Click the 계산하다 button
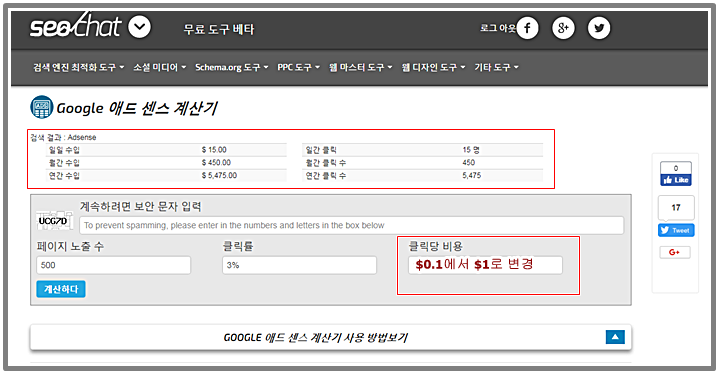 (x=61, y=289)
